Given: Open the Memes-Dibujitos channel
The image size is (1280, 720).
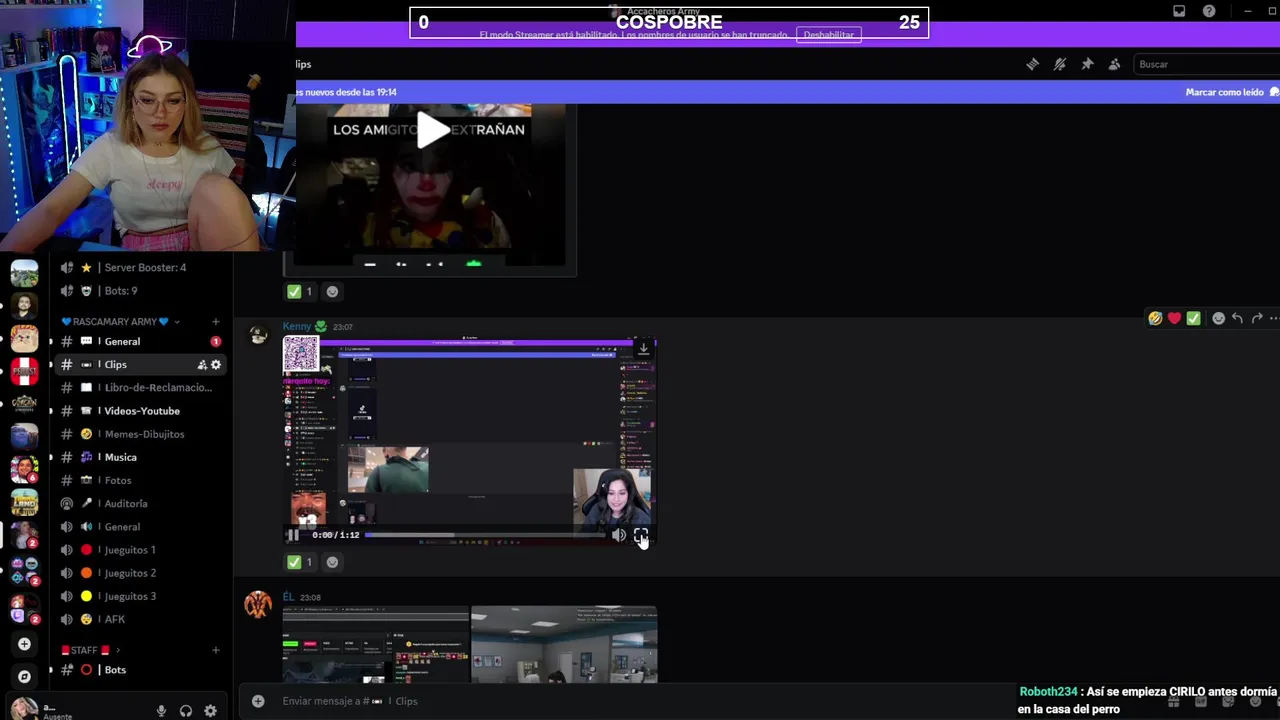Looking at the screenshot, I should point(140,434).
